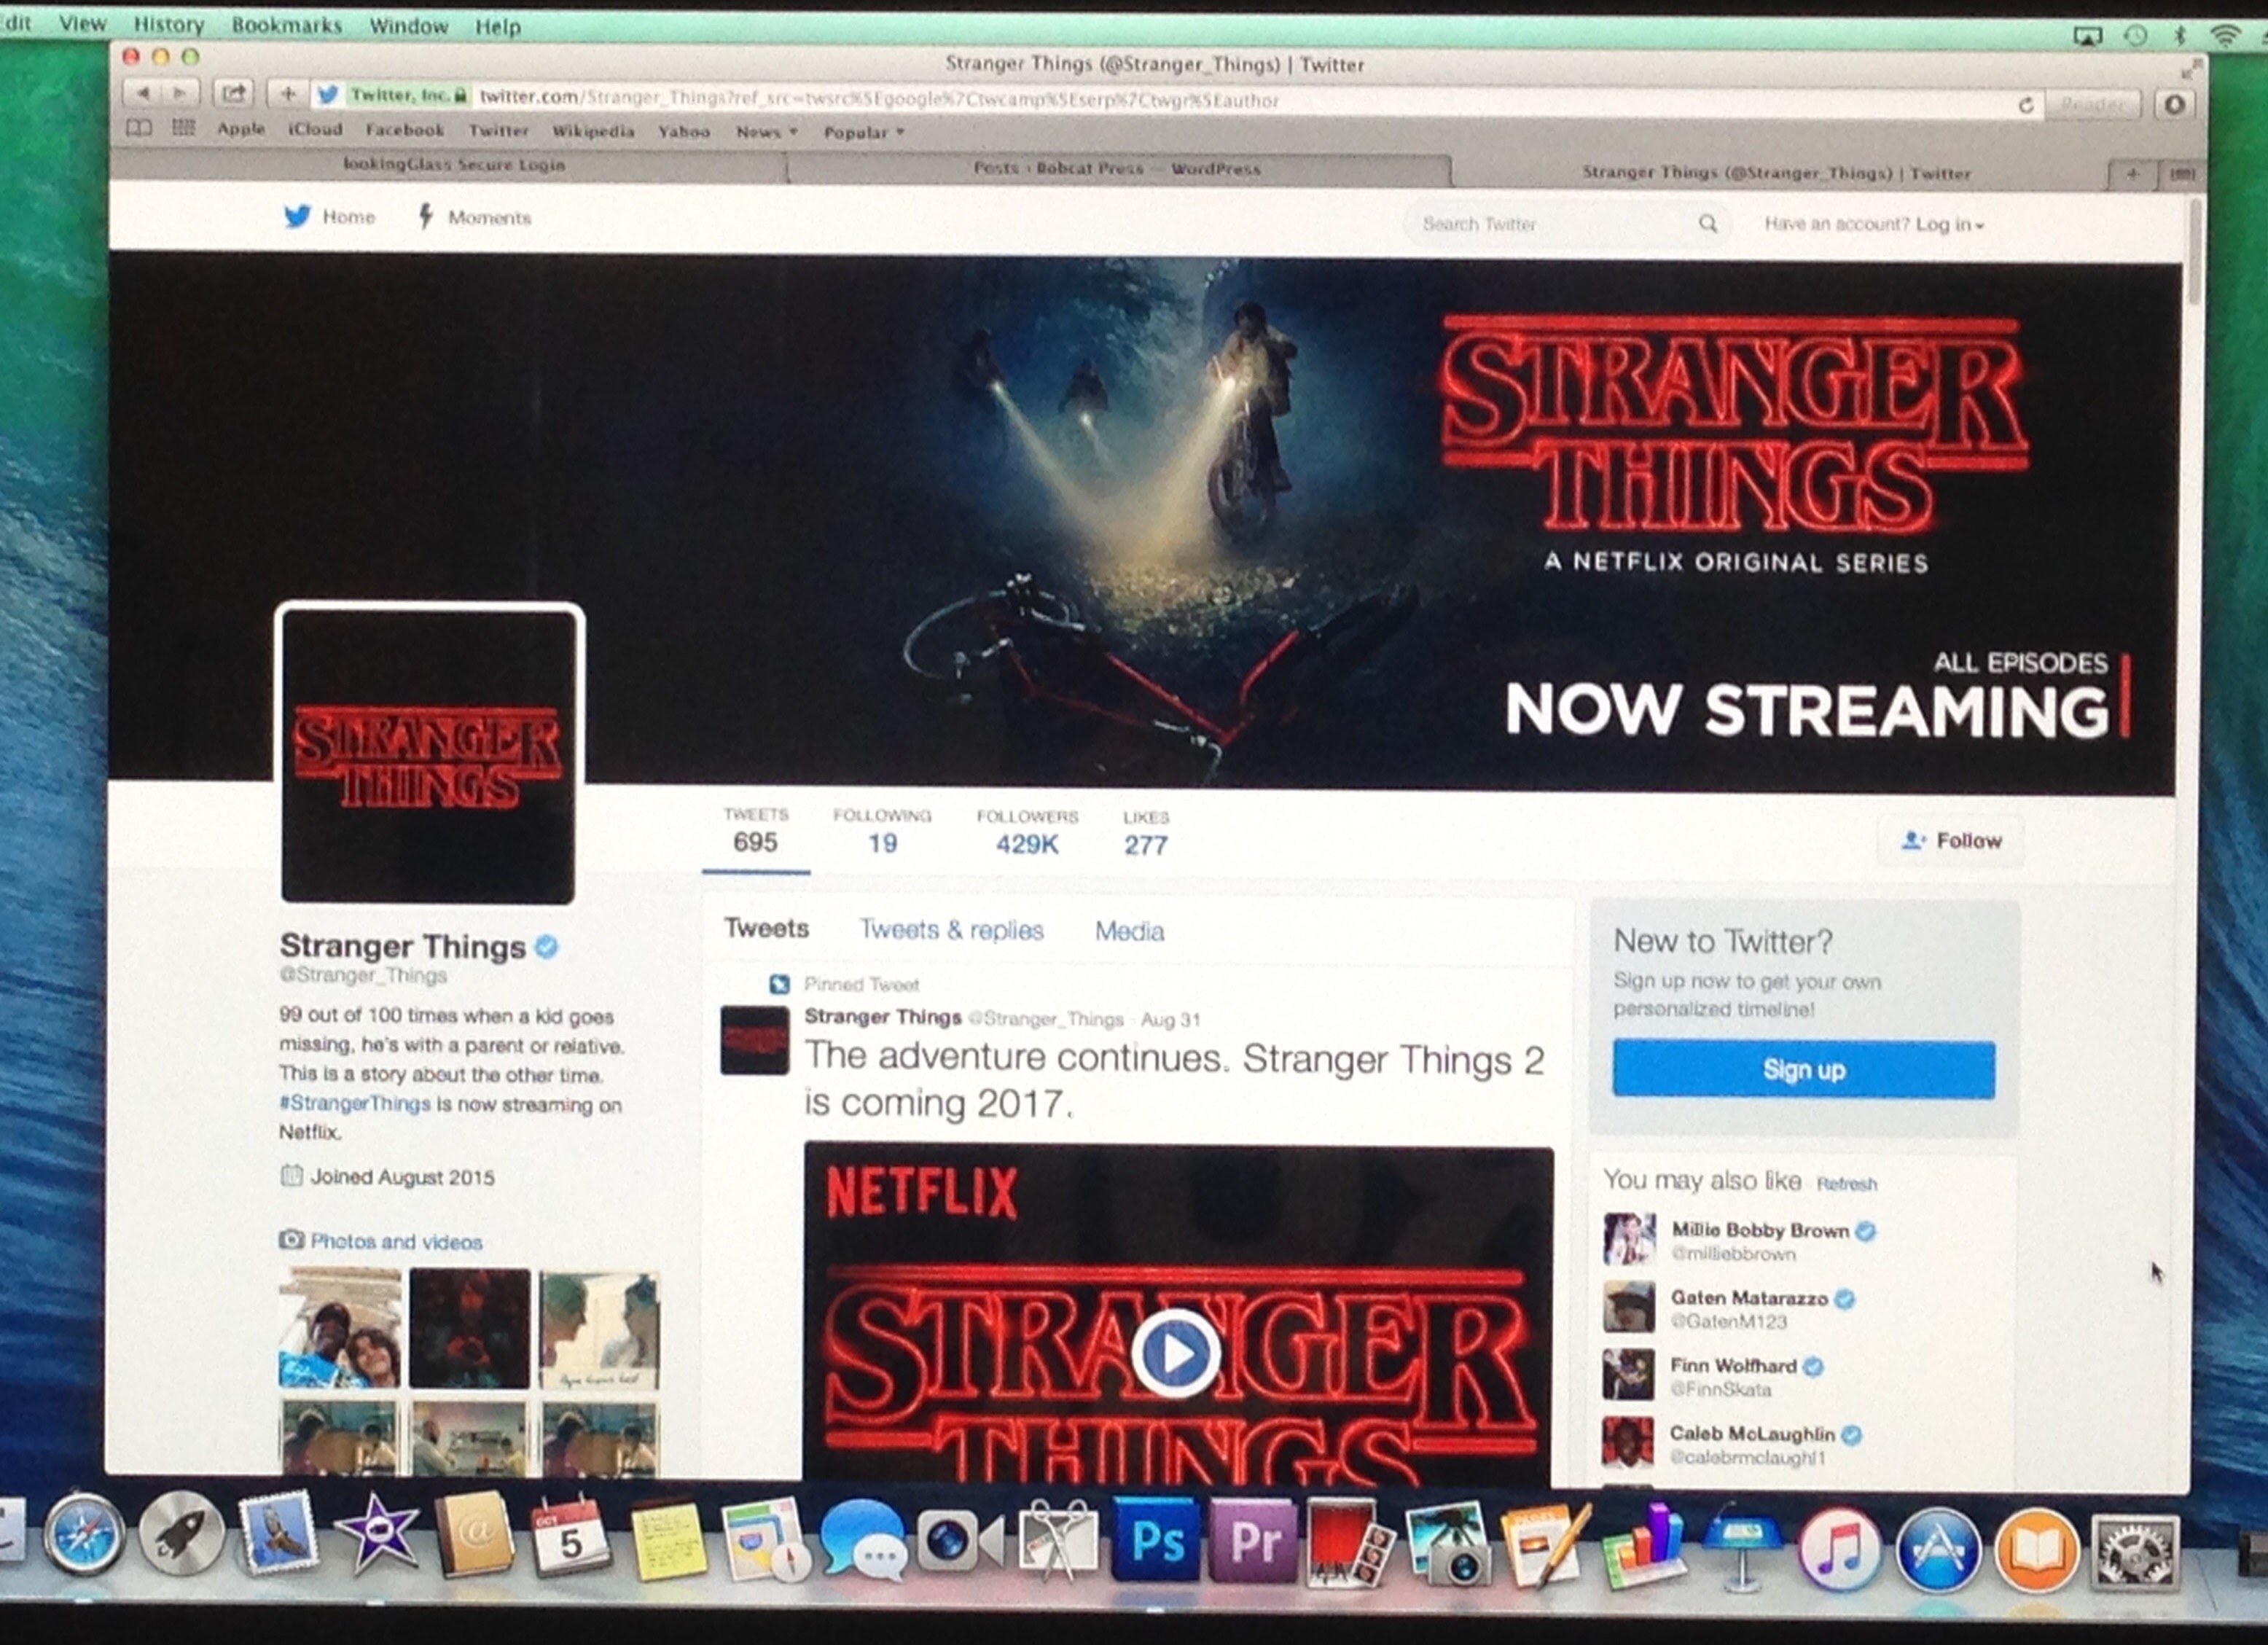
Task: Open the Help menu
Action: pos(497,26)
